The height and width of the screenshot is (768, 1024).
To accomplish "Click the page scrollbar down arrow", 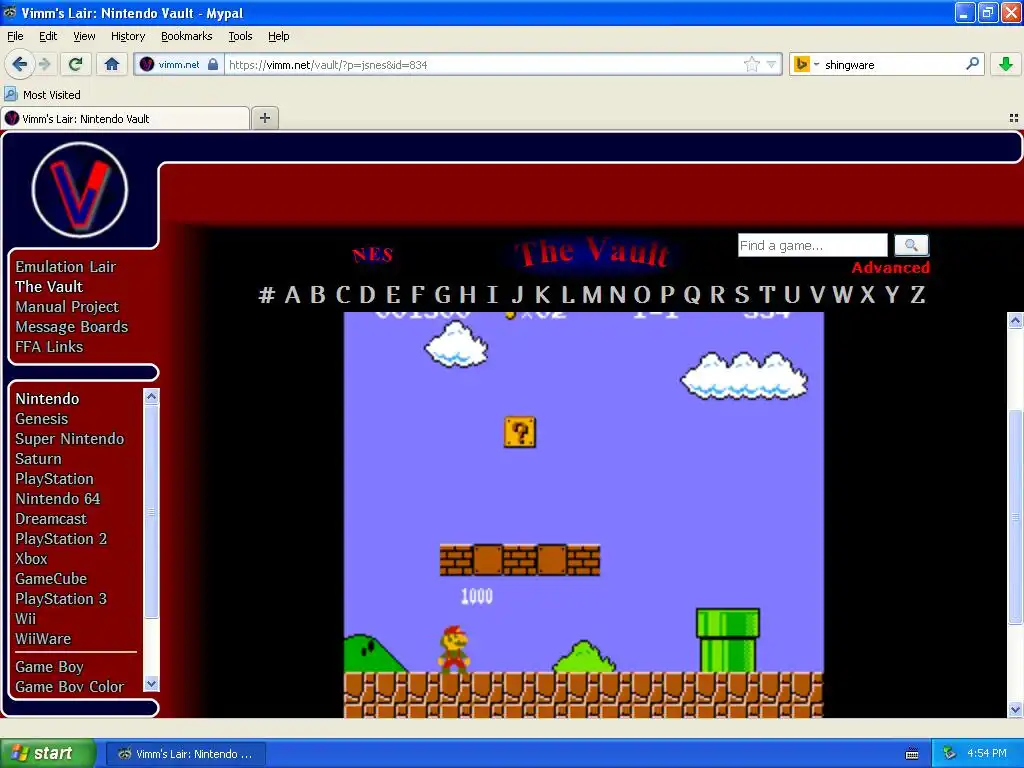I will [1015, 709].
